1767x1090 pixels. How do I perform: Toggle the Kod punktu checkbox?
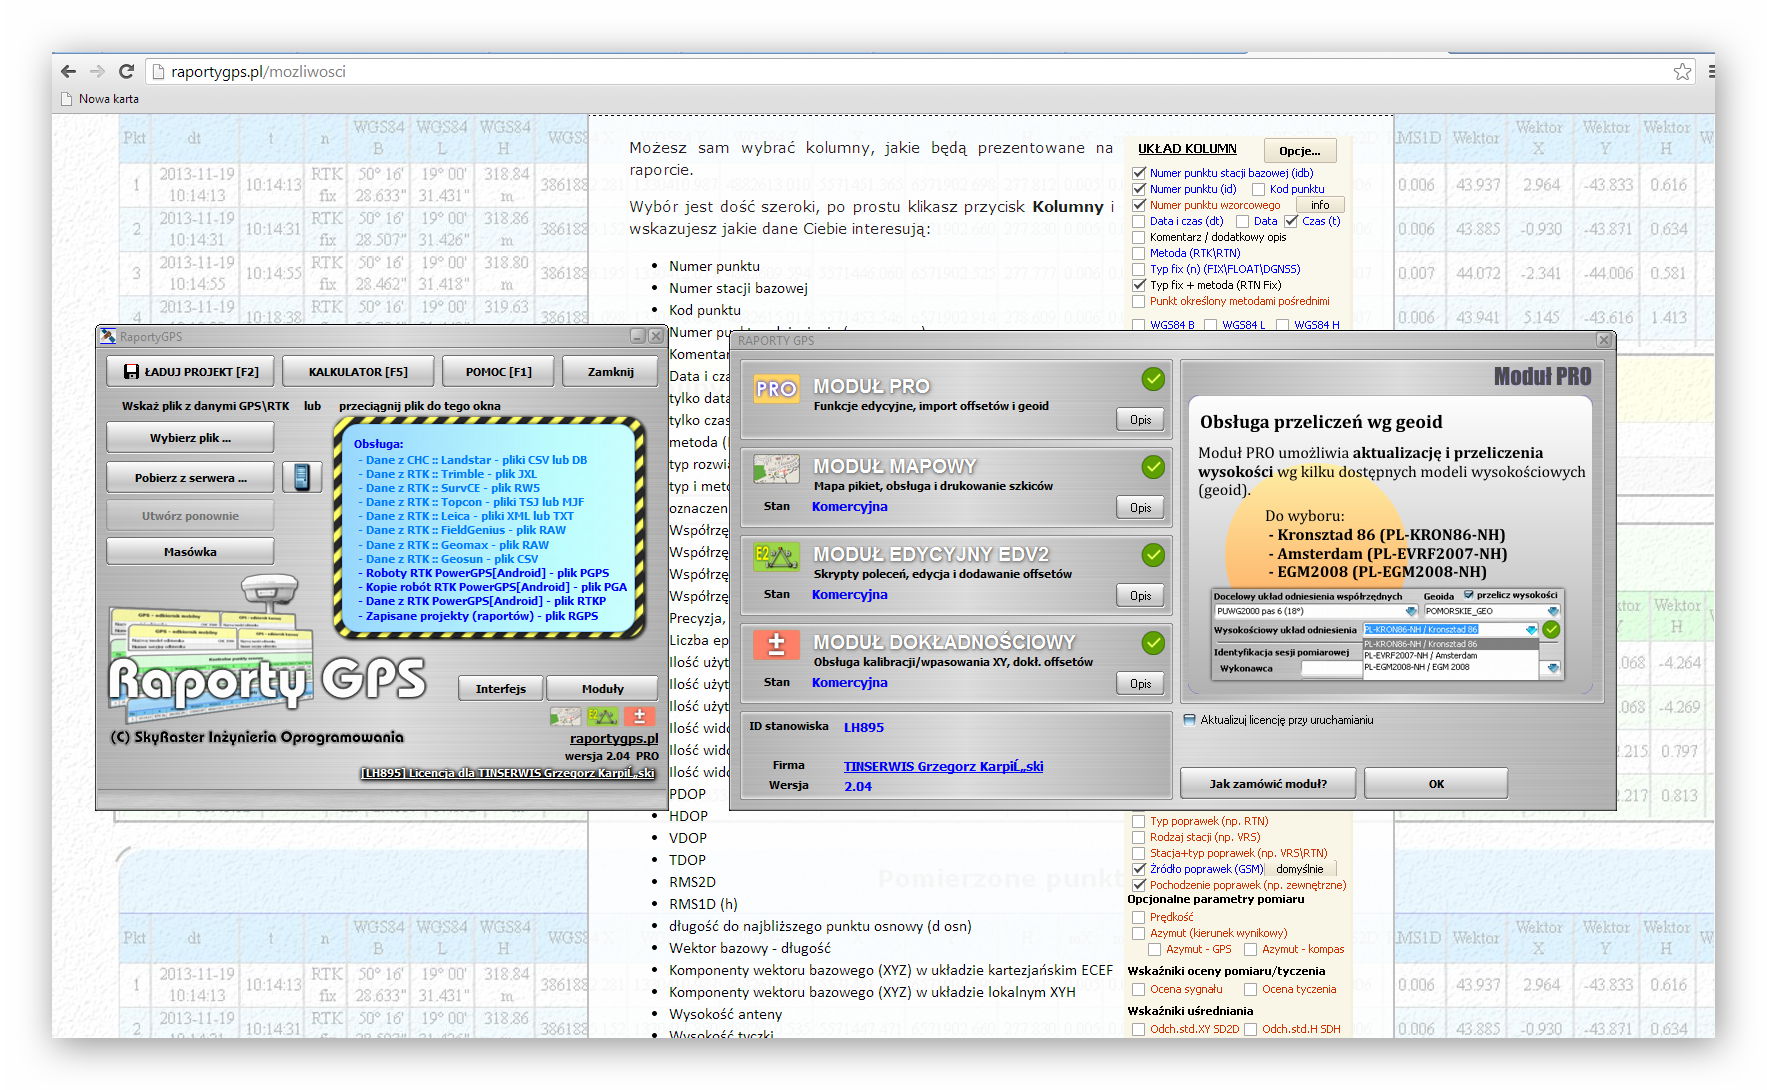(x=1258, y=189)
